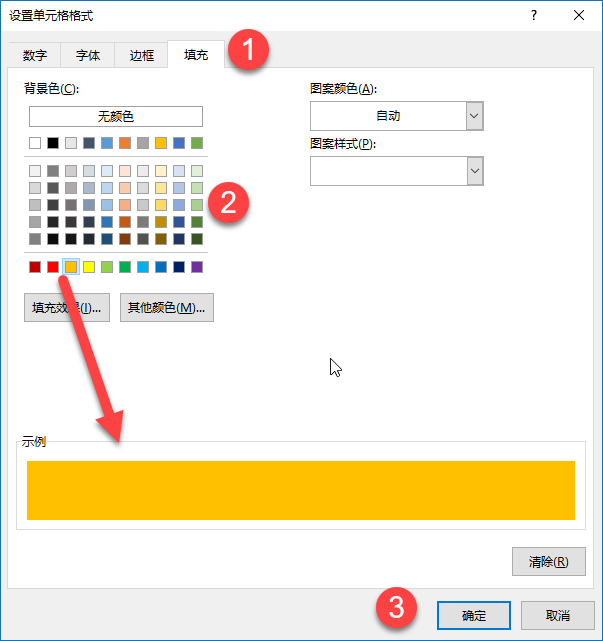Cancel the dialog with 取消
The image size is (603, 641).
point(558,615)
